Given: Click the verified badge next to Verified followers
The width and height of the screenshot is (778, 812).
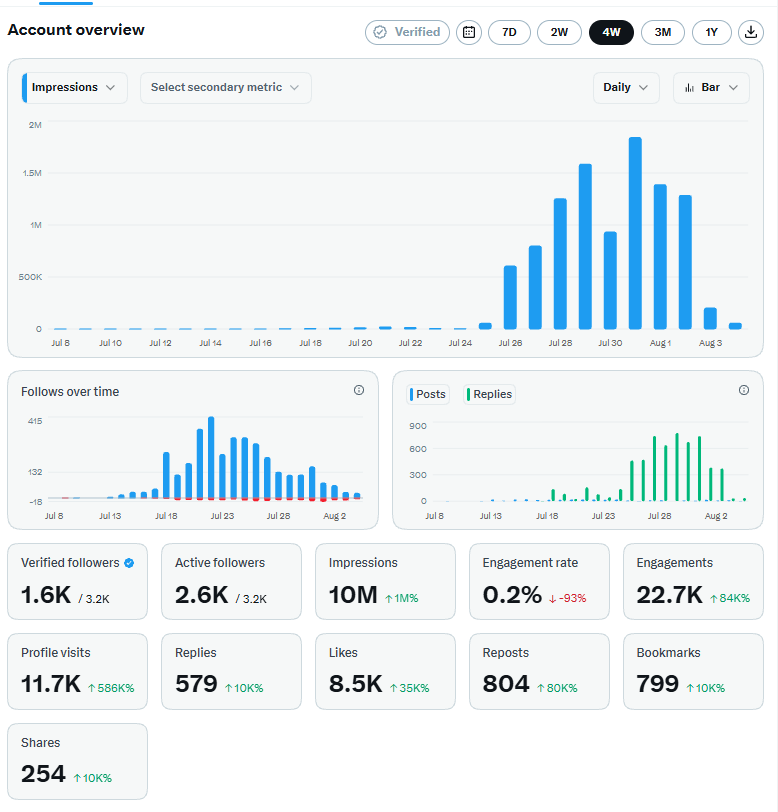Looking at the screenshot, I should [129, 563].
